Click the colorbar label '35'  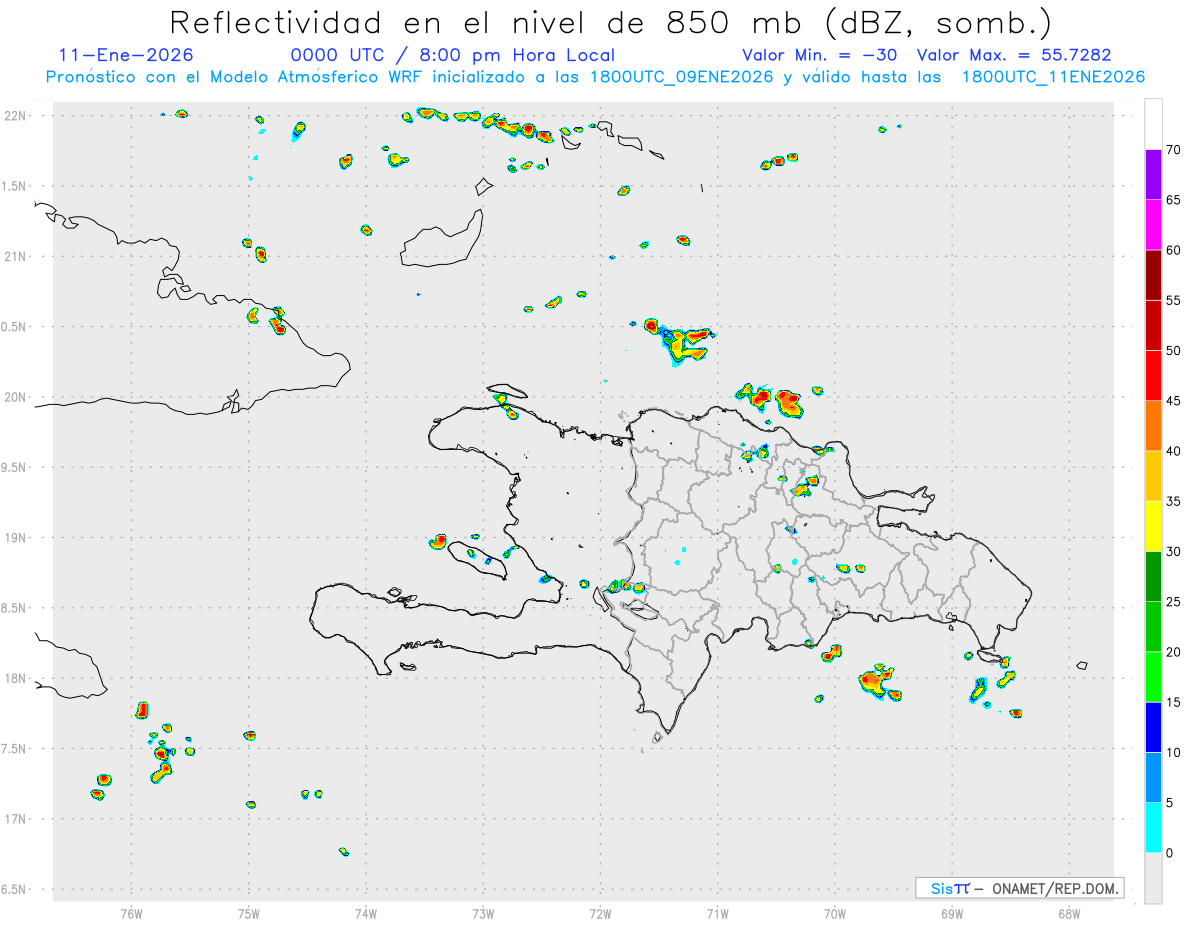click(1173, 501)
